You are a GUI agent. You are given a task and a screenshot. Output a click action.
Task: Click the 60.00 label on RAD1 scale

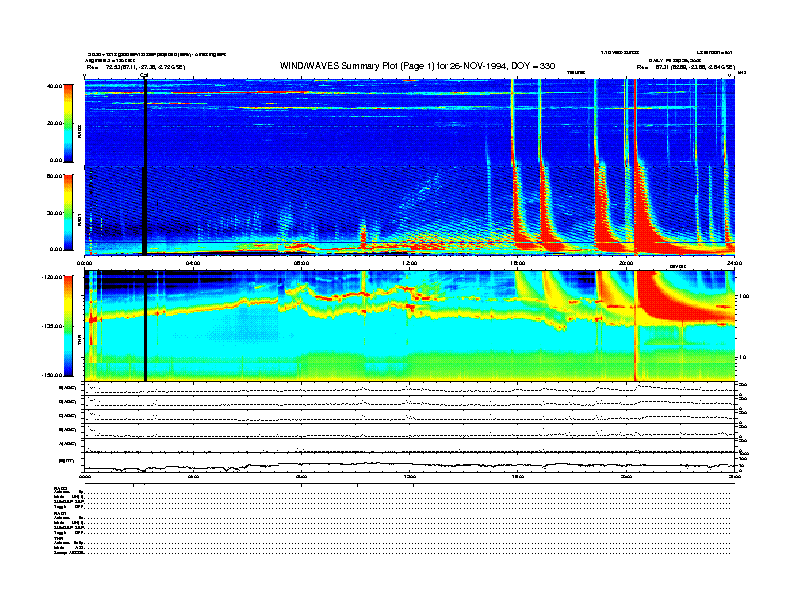54,176
